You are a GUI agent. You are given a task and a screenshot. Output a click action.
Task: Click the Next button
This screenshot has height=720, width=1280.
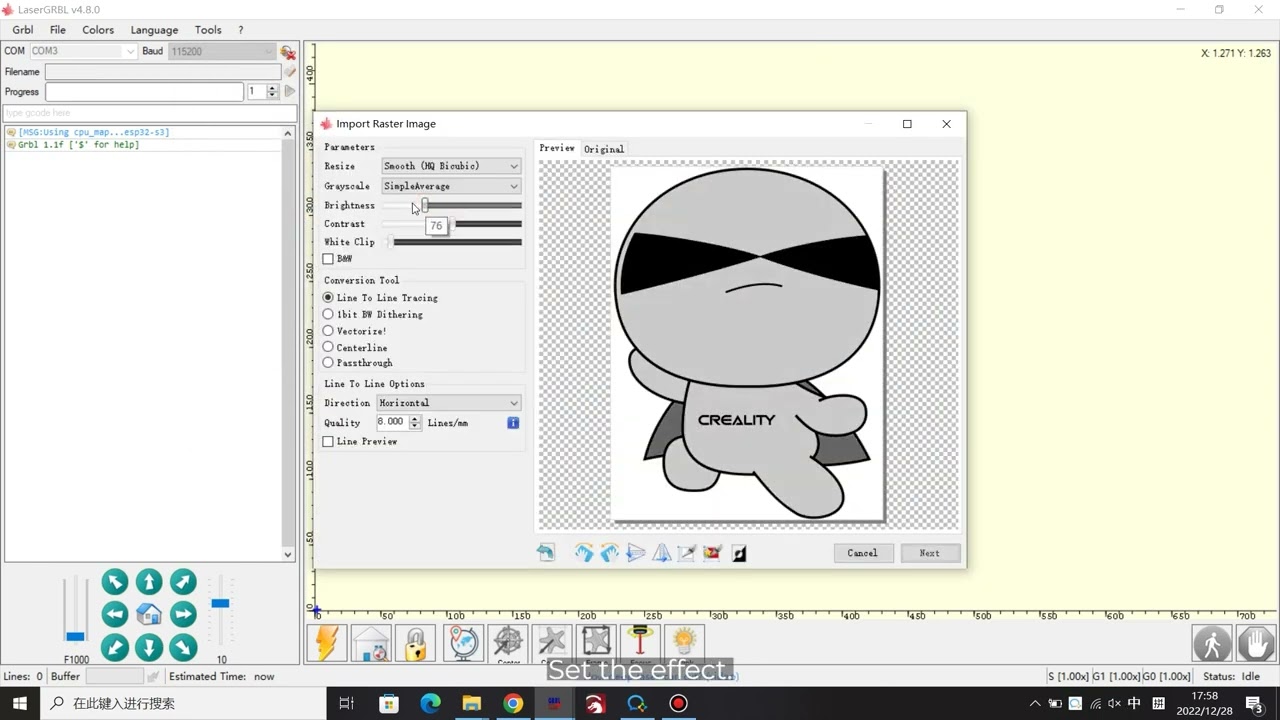(x=930, y=553)
